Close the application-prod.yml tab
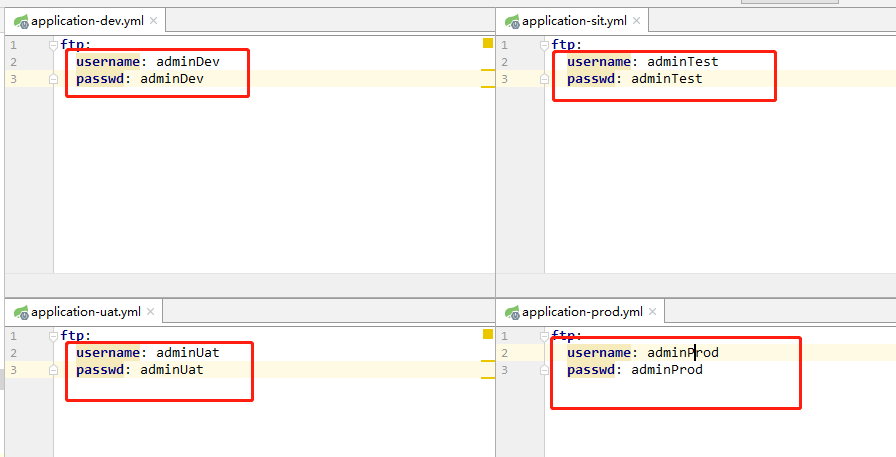 (x=652, y=312)
